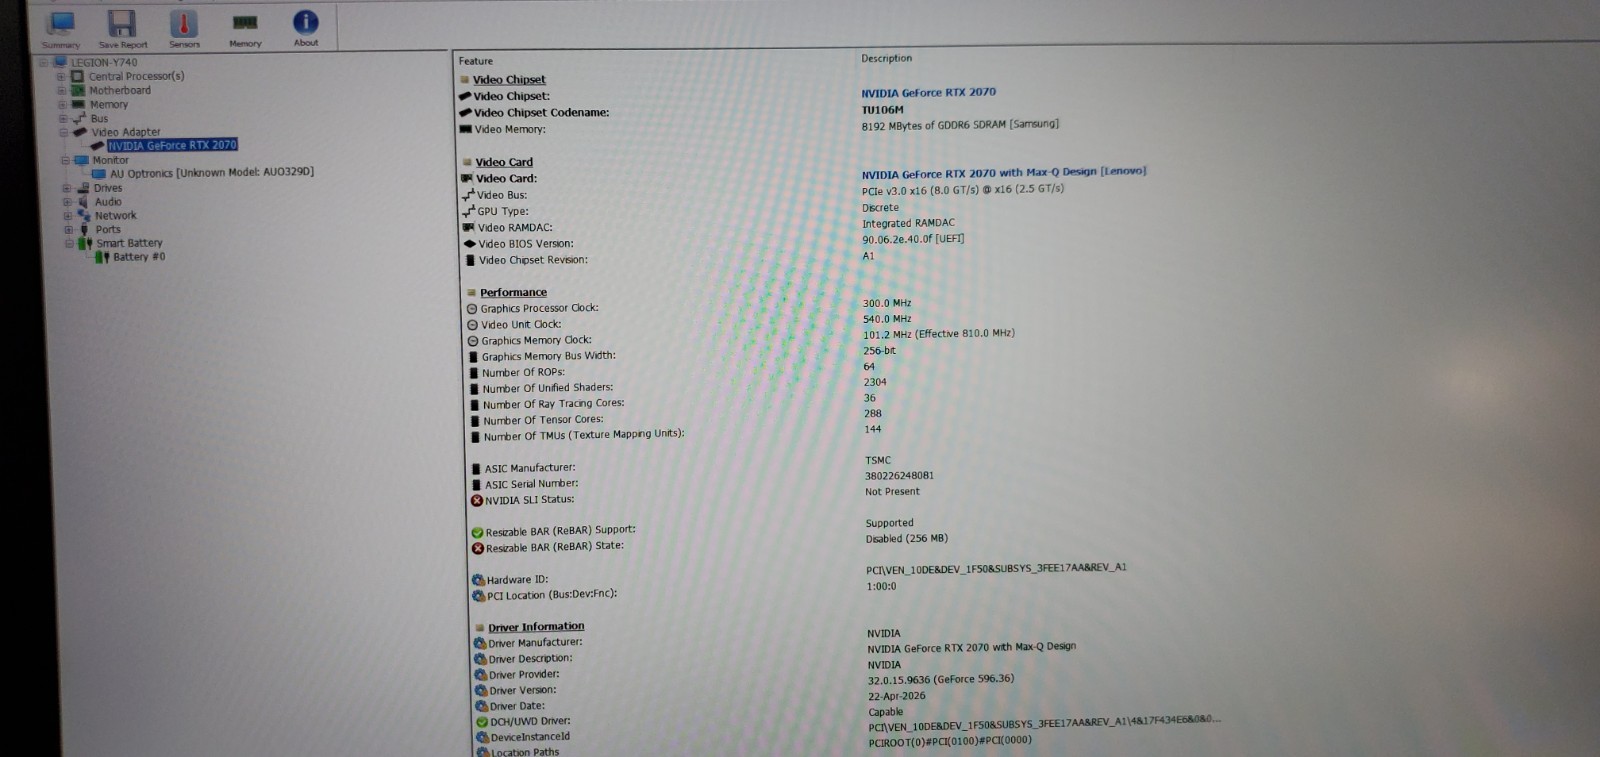The image size is (1600, 757).
Task: Expand the Central Processor(s) node
Action: 60,76
